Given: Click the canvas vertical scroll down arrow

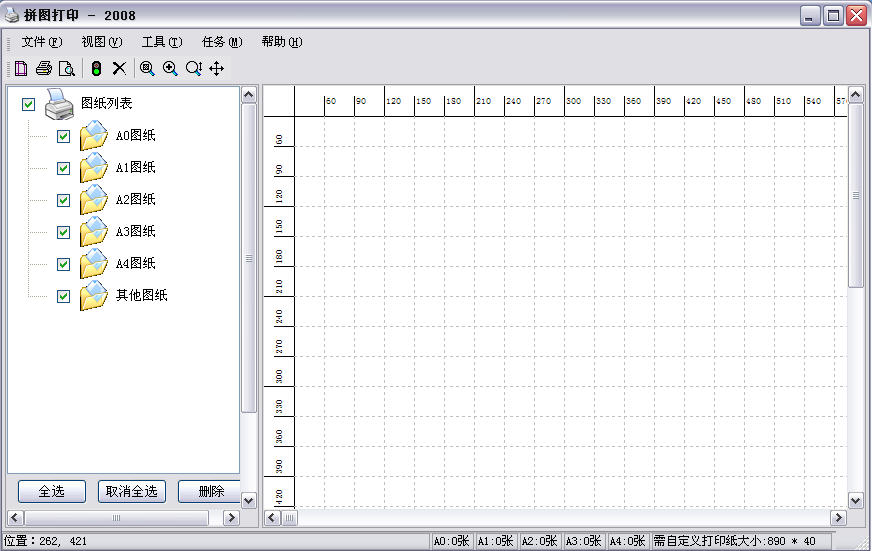Looking at the screenshot, I should pyautogui.click(x=855, y=500).
